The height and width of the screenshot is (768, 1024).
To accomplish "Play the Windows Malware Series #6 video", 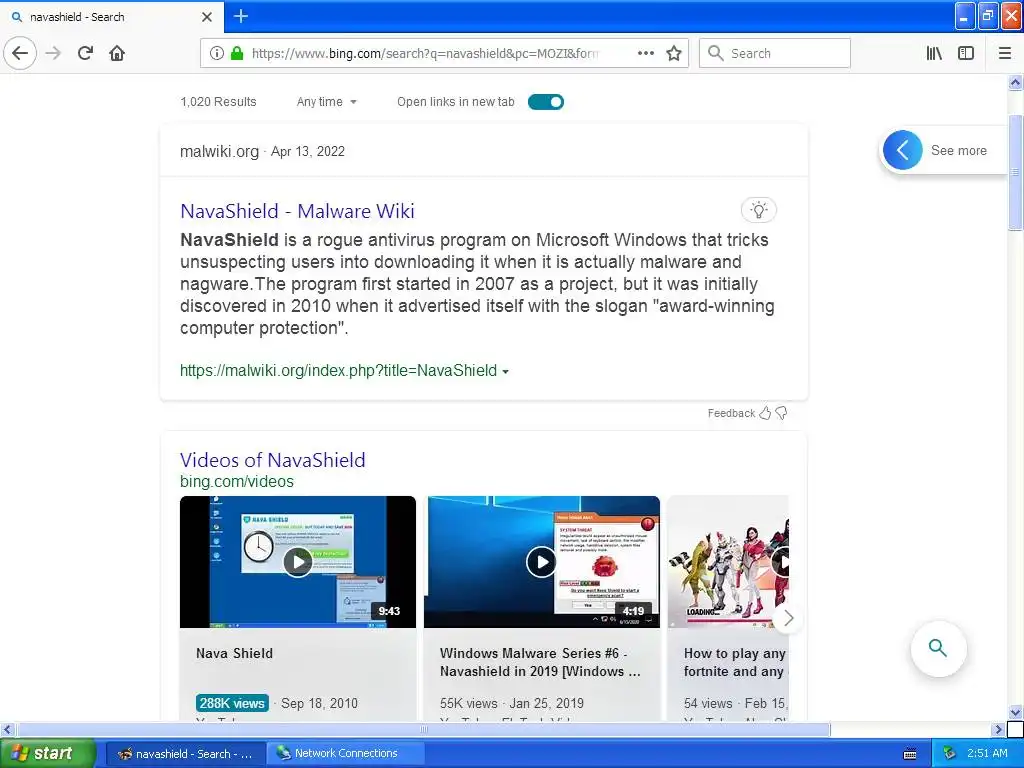I will pos(542,562).
